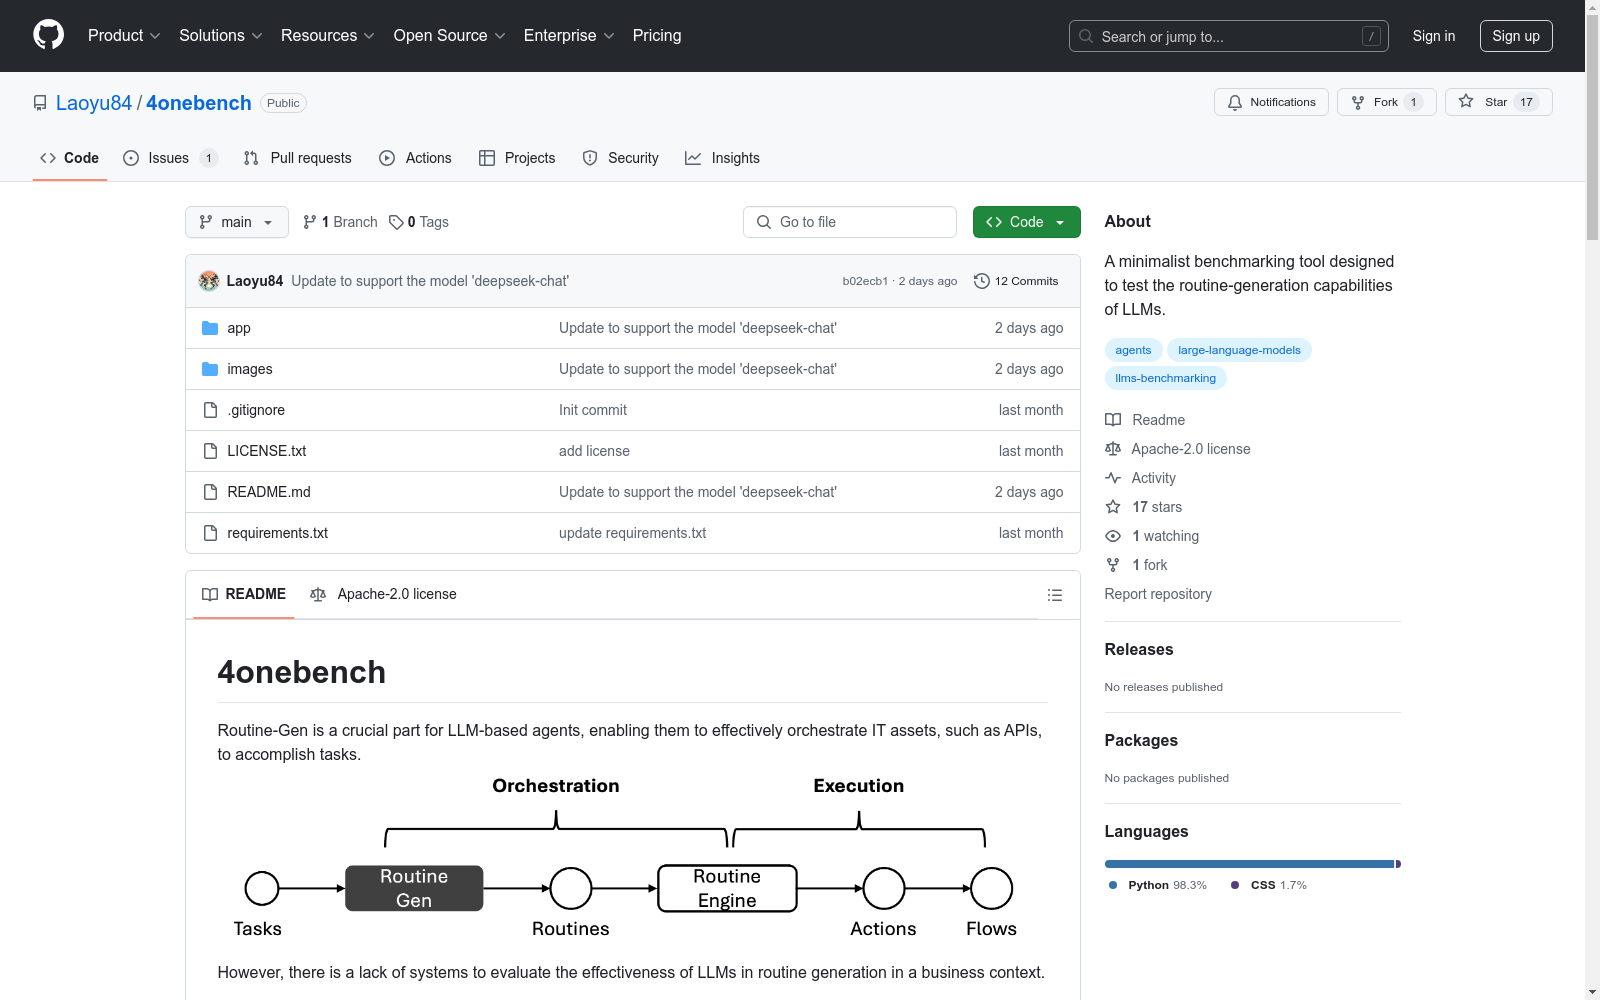The image size is (1600, 1000).
Task: Click the branch icon beside 1 Branch
Action: click(x=310, y=222)
